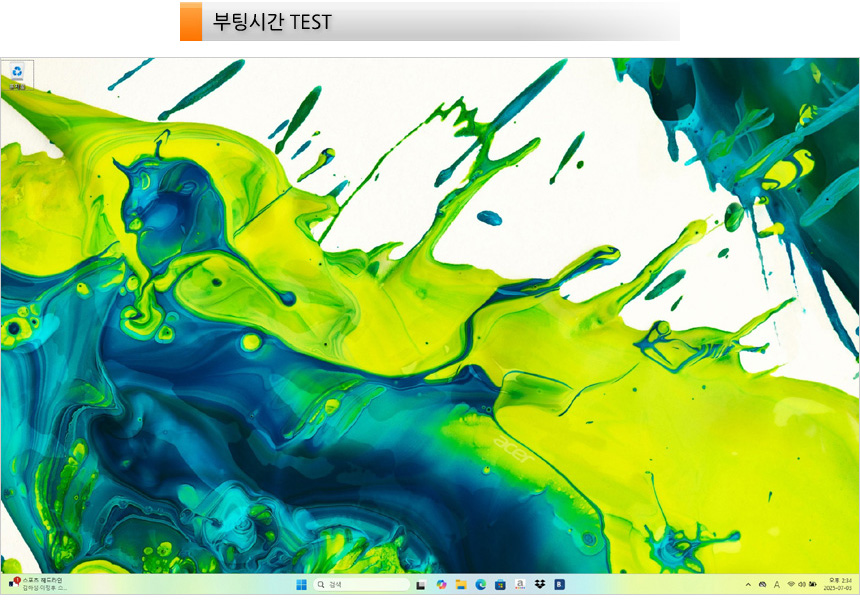This screenshot has width=860, height=601.
Task: Click the battery status icon
Action: point(813,584)
